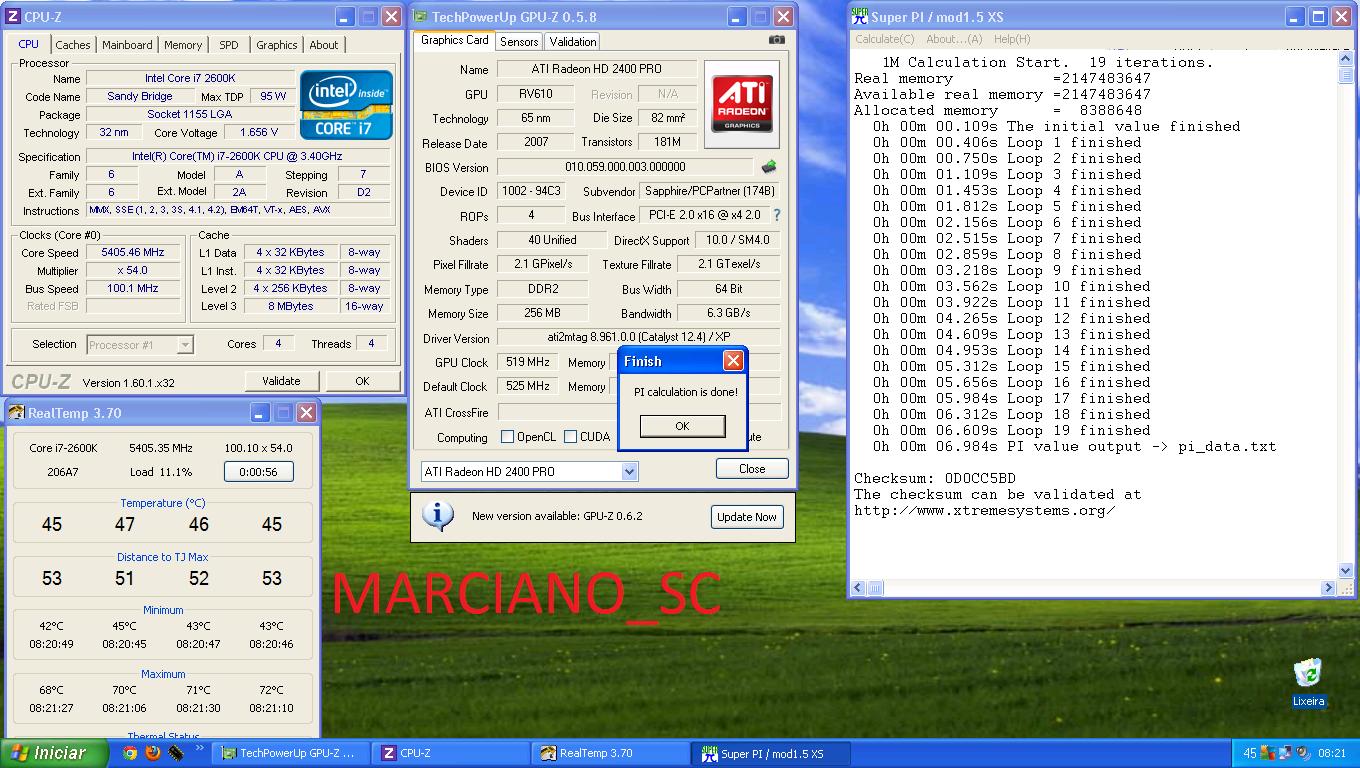
Task: Open the Lixeira recycle bin on the desktop
Action: [1308, 683]
